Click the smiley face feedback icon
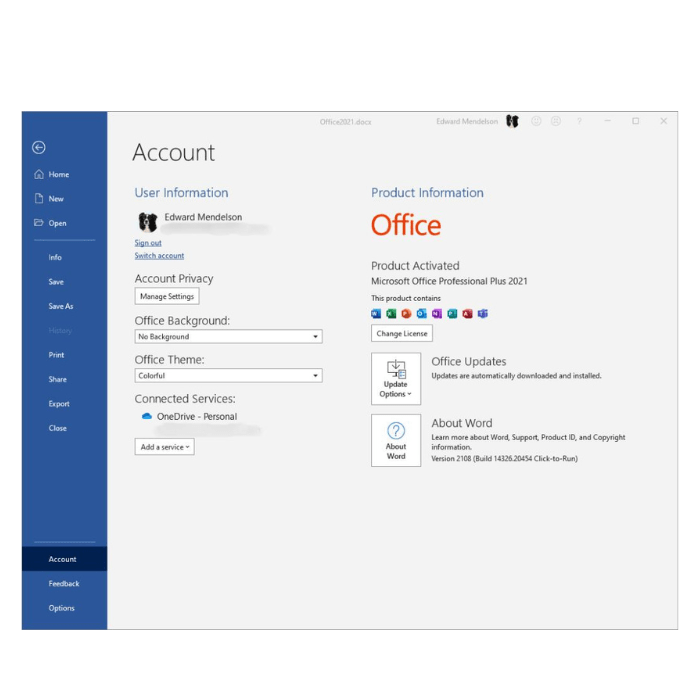This screenshot has width=700, height=700. pyautogui.click(x=536, y=121)
